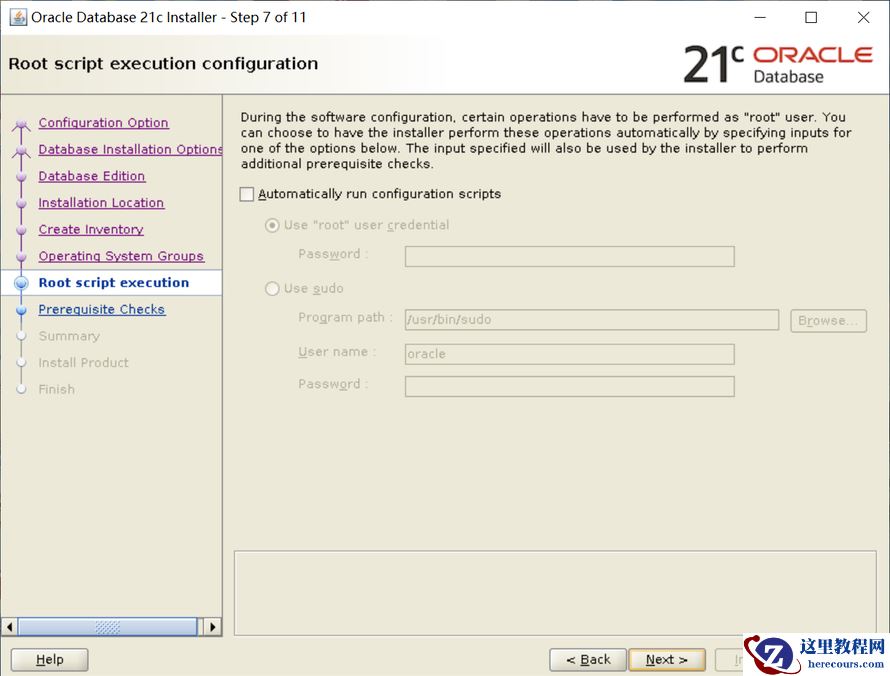Image resolution: width=890 pixels, height=676 pixels.
Task: Click the Program path field /usr/bin/sudo
Action: [x=591, y=320]
